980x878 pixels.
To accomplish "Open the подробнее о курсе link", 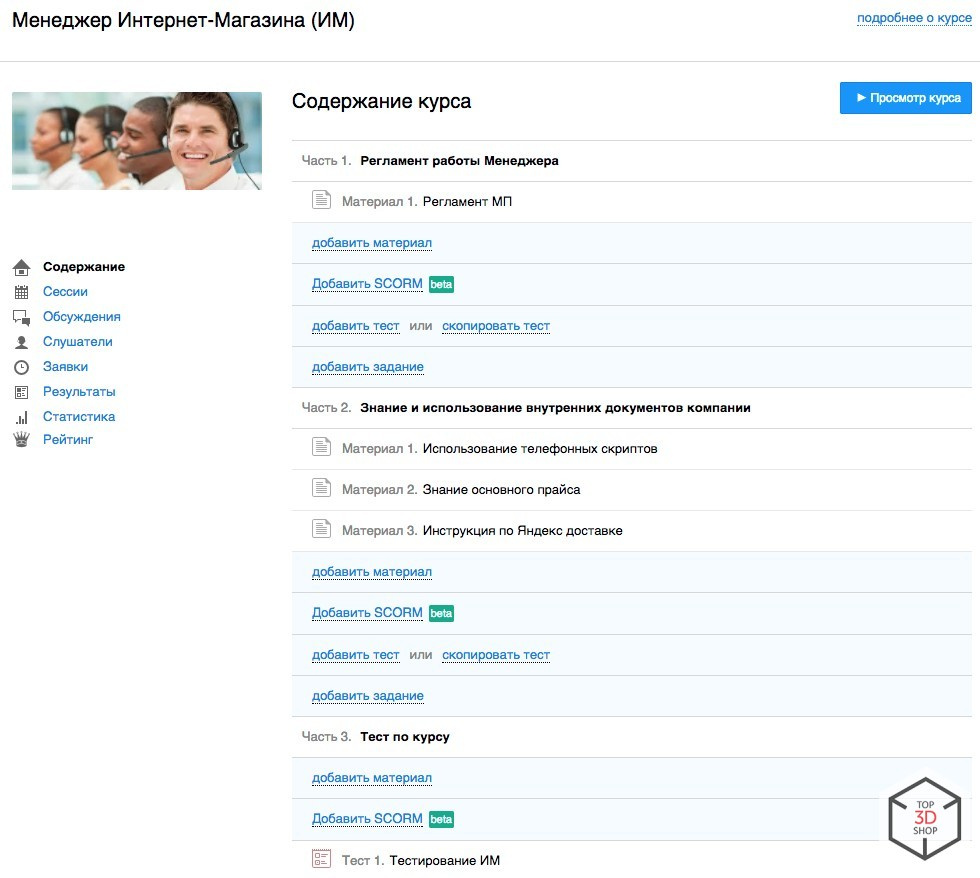I will [914, 18].
